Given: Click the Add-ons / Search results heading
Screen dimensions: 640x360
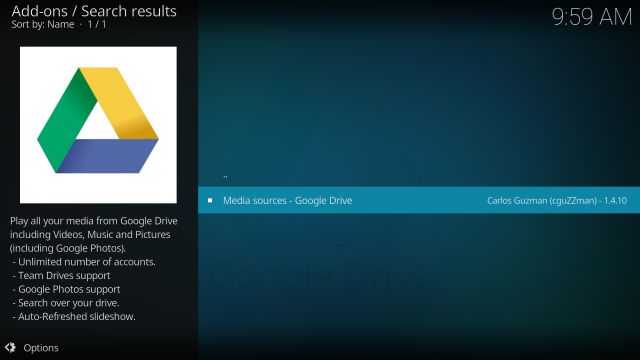Looking at the screenshot, I should (x=94, y=11).
